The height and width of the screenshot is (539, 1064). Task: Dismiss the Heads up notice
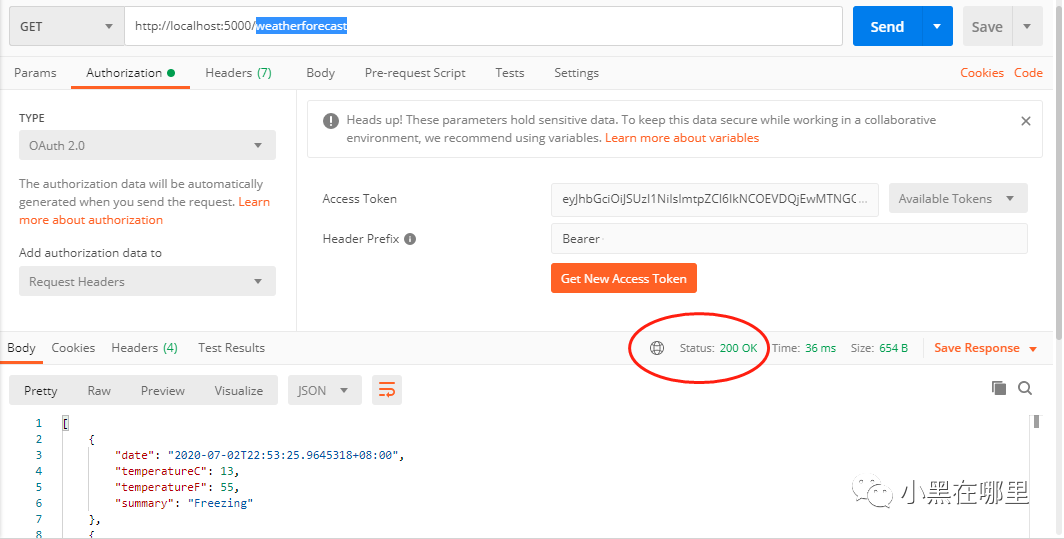[x=1025, y=121]
